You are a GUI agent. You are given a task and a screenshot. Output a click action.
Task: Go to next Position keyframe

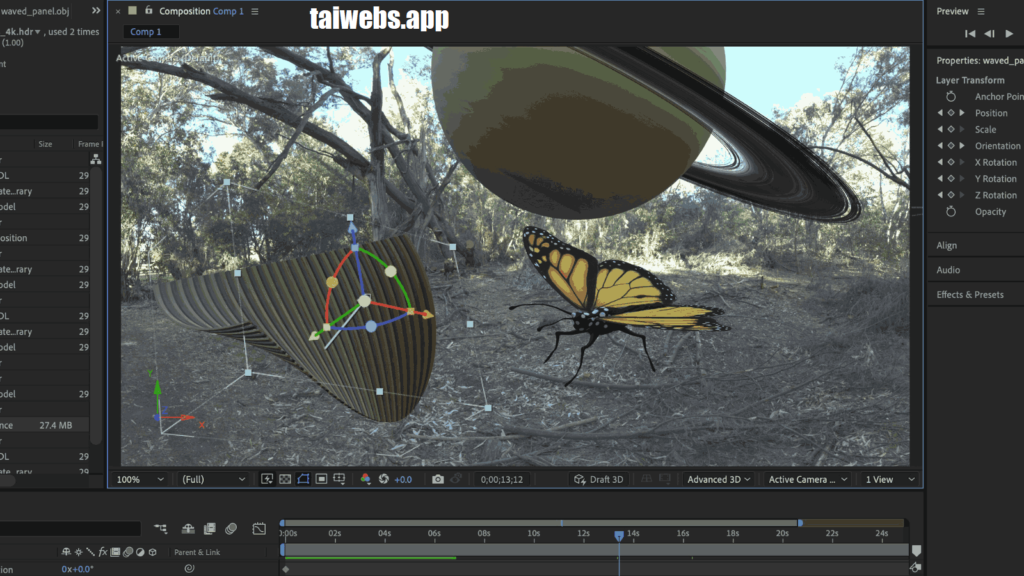[961, 113]
